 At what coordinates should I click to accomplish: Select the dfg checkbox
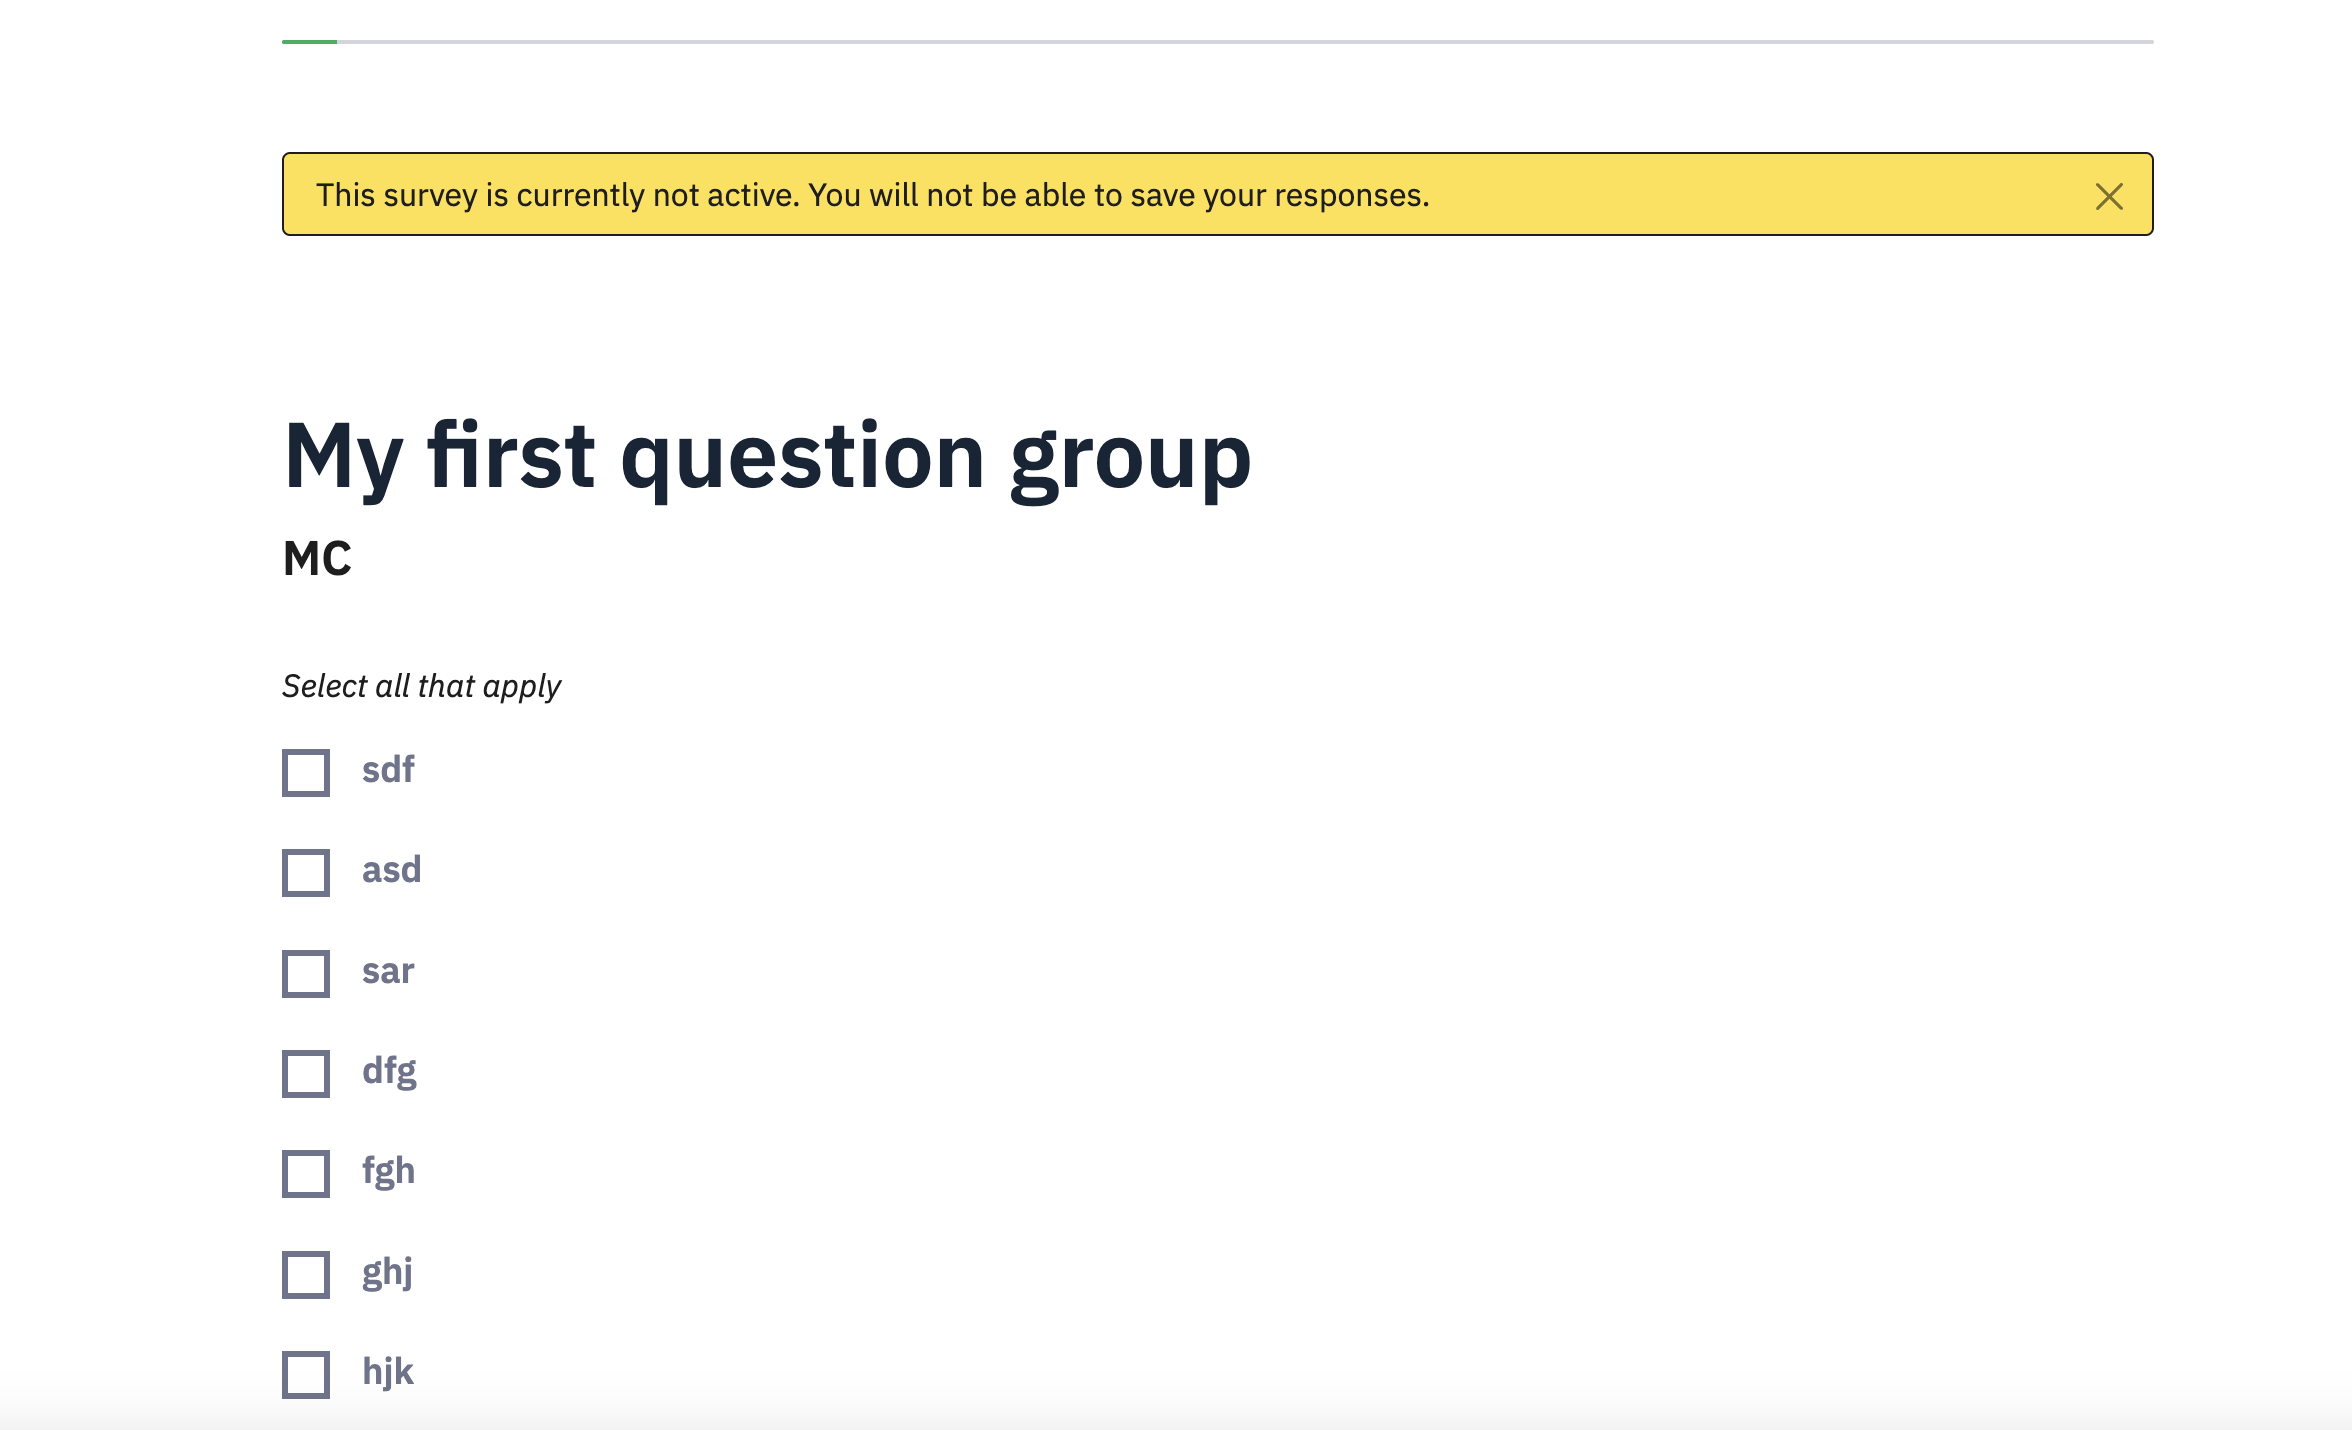[x=306, y=1074]
